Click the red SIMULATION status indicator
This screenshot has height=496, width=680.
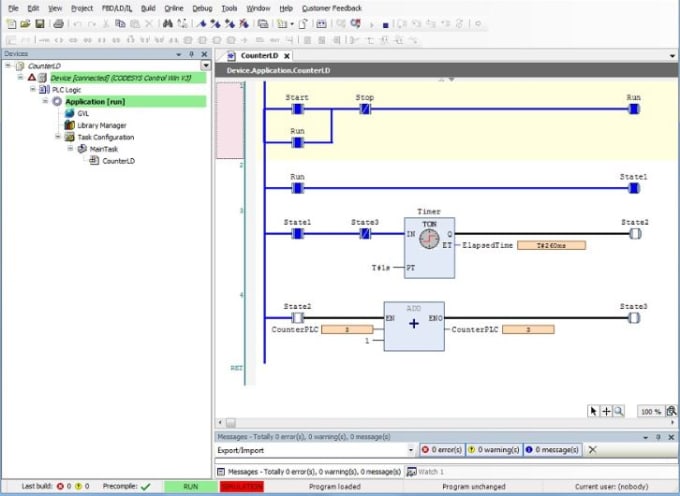tap(242, 486)
